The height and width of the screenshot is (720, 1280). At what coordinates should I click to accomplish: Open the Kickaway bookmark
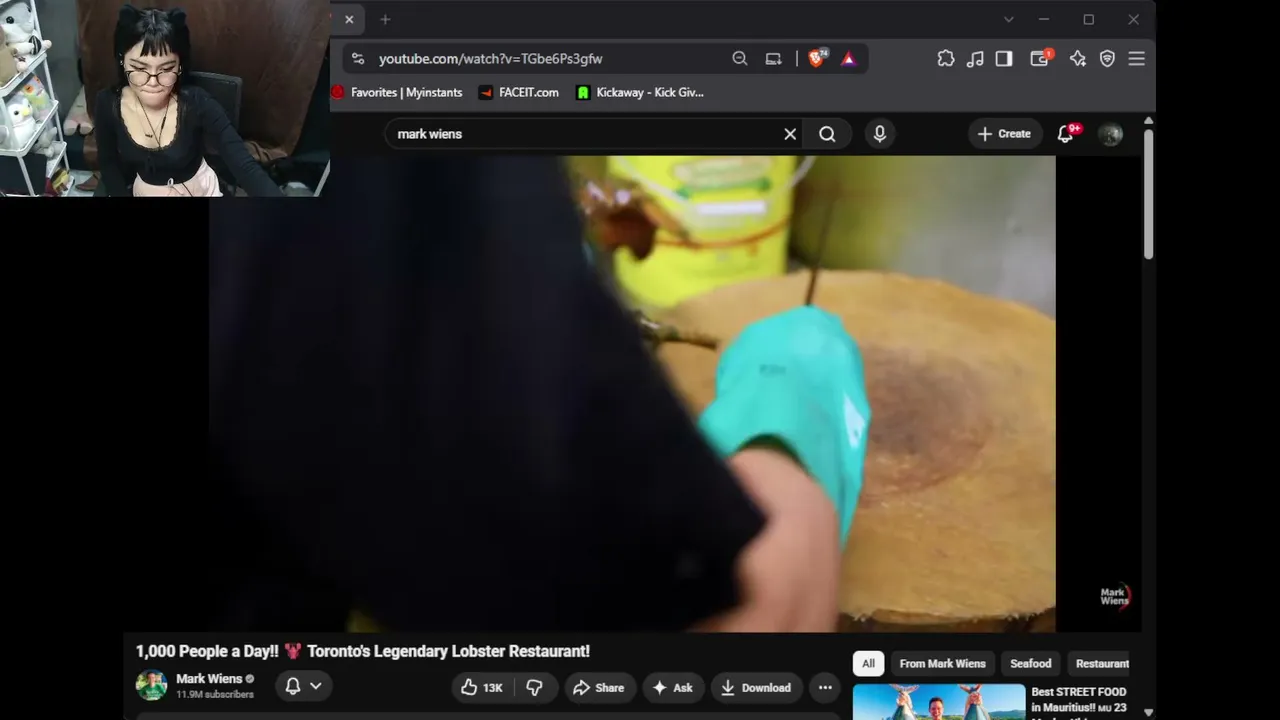pyautogui.click(x=640, y=92)
